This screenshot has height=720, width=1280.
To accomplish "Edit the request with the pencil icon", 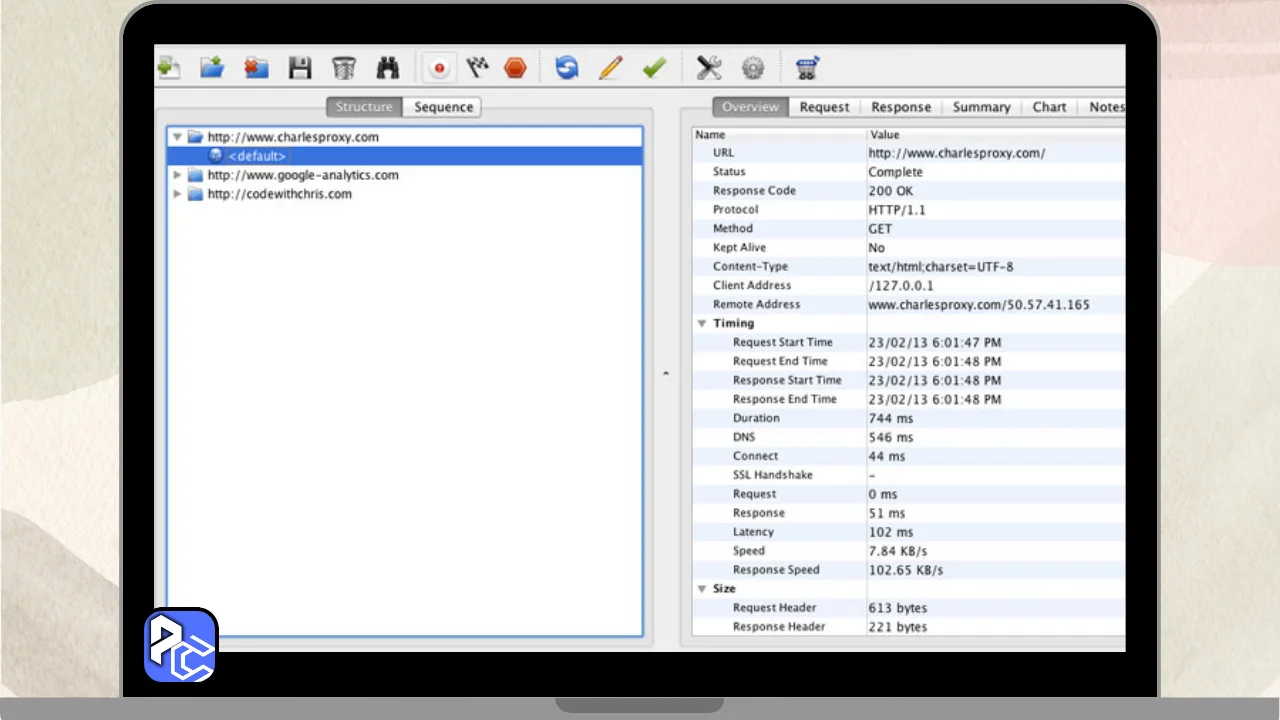I will pos(610,68).
